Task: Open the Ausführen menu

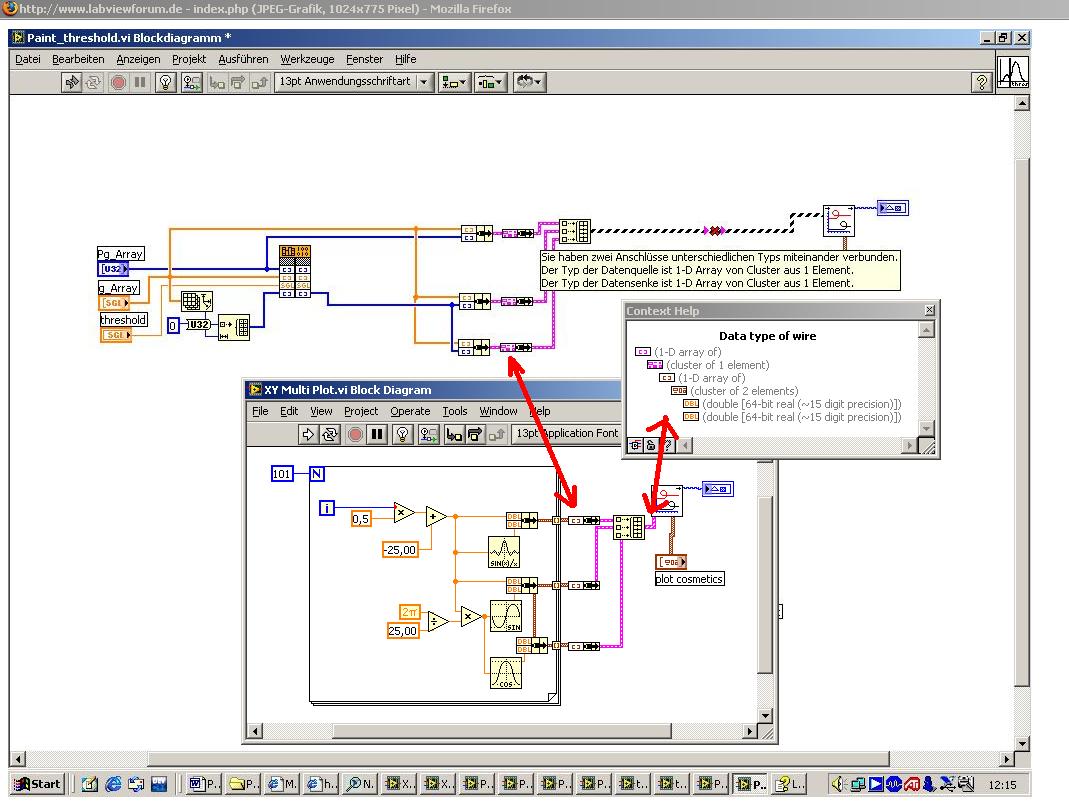Action: click(x=243, y=59)
